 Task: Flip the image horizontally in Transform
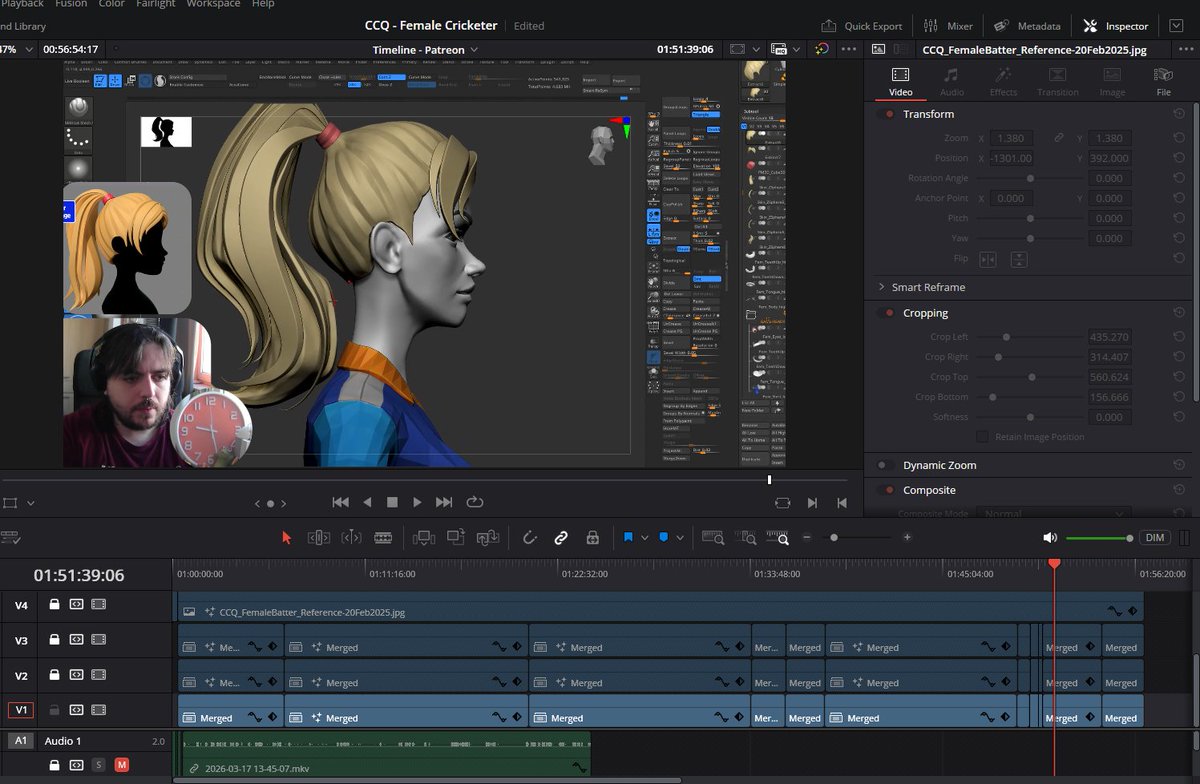pos(988,260)
